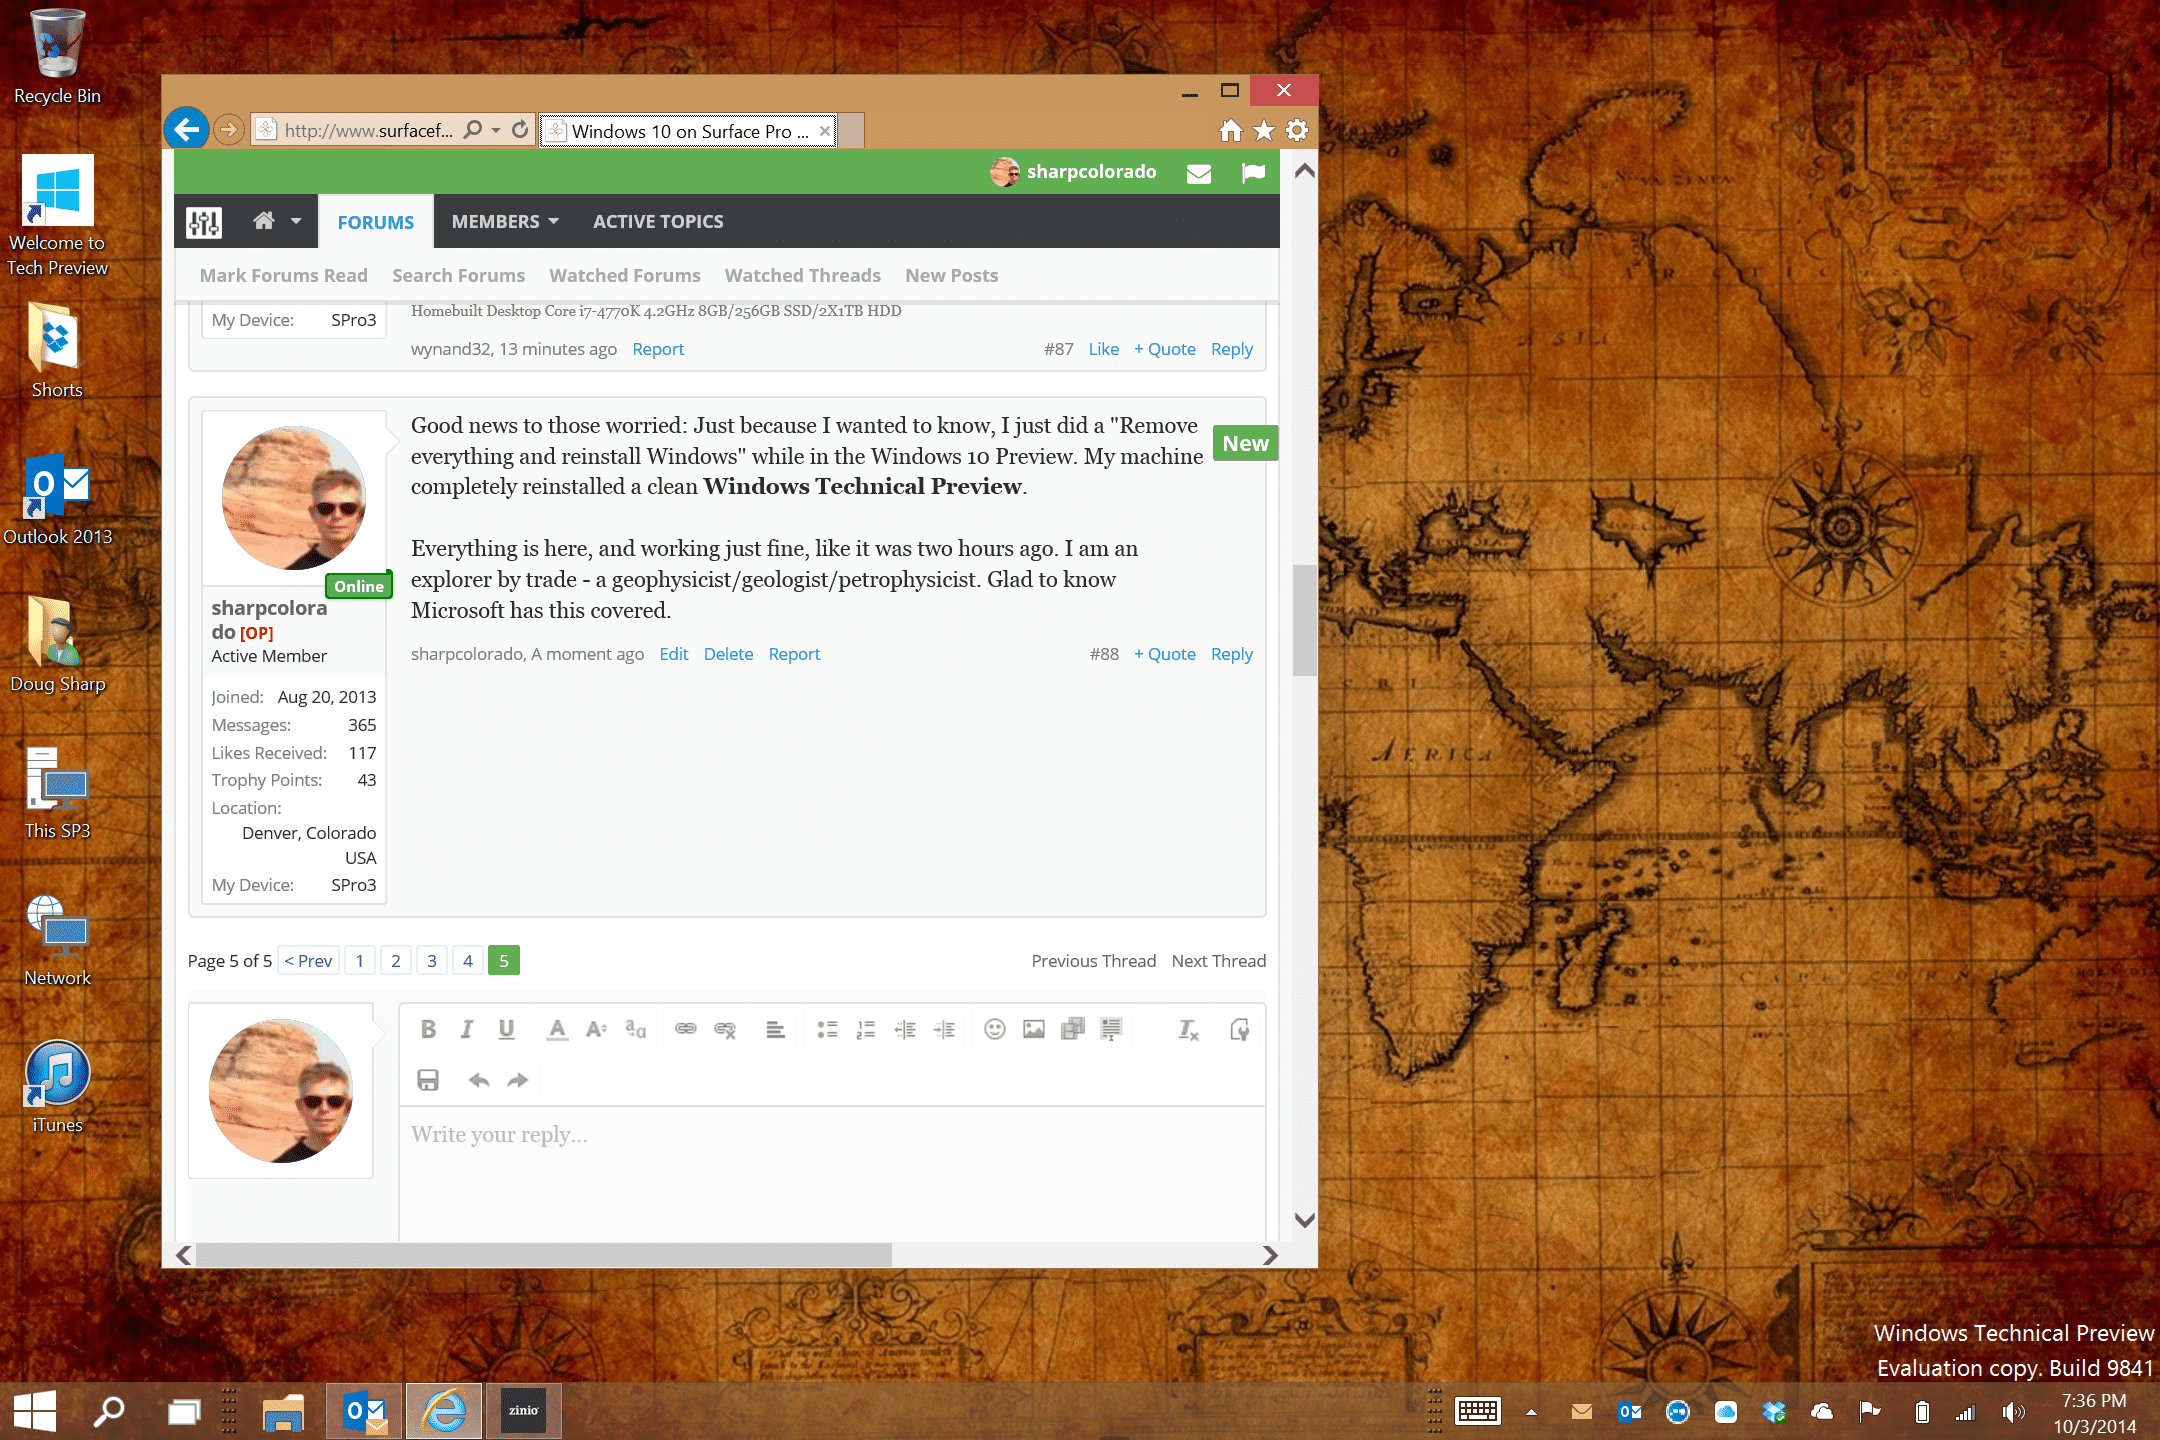Toggle BB code editor mode
Screen dimensions: 2160x1440
[x=1239, y=1029]
